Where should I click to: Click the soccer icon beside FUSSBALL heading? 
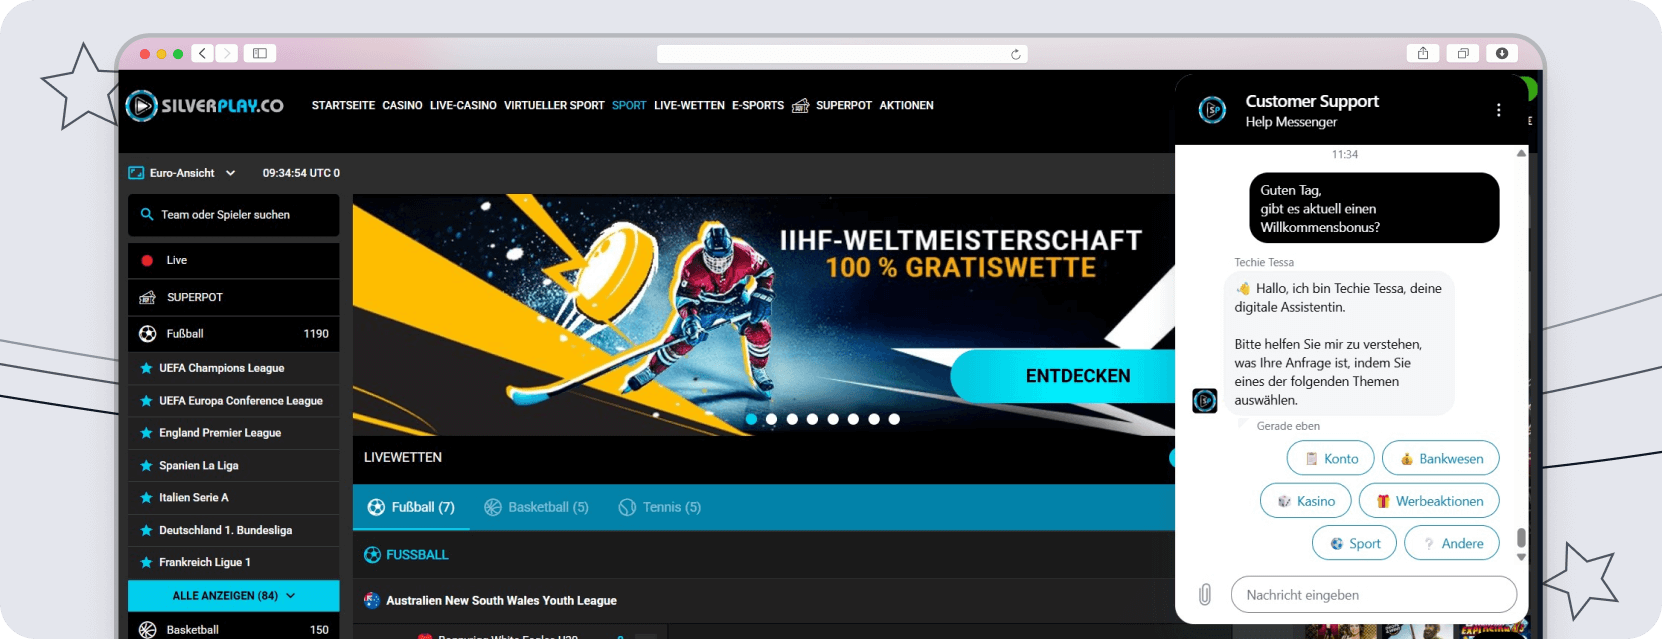pyautogui.click(x=372, y=555)
